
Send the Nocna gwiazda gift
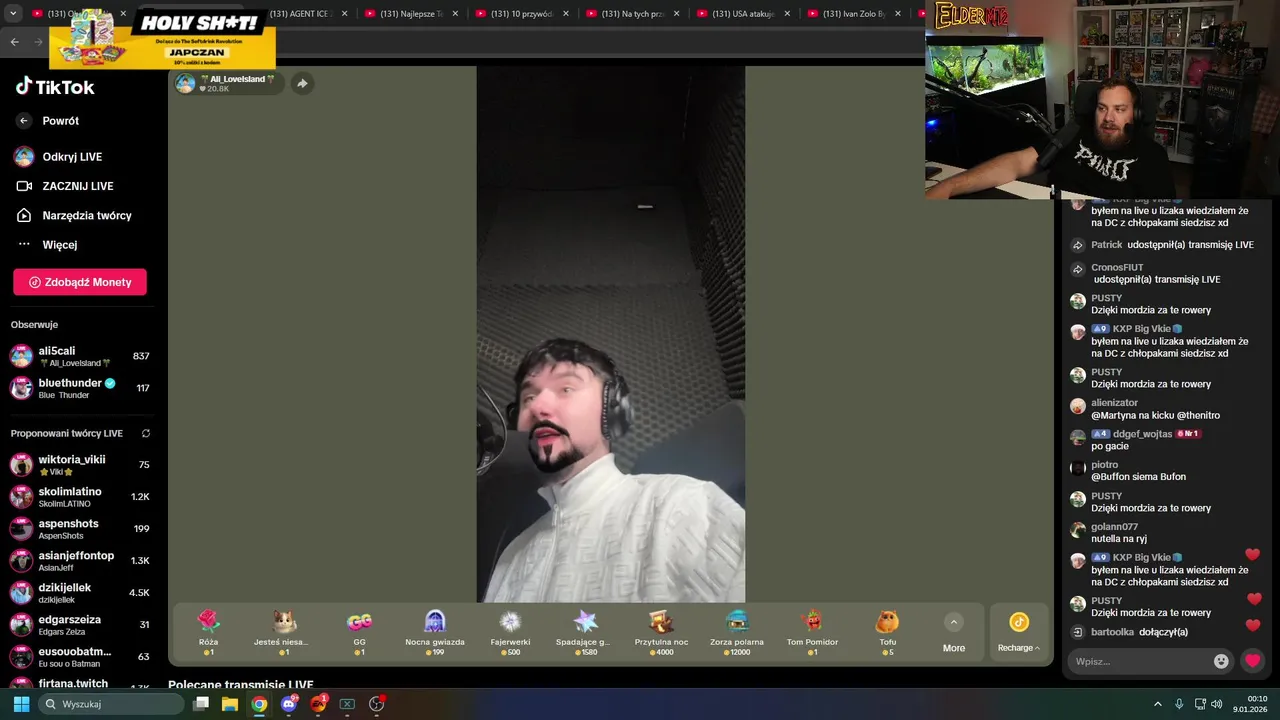click(x=435, y=632)
